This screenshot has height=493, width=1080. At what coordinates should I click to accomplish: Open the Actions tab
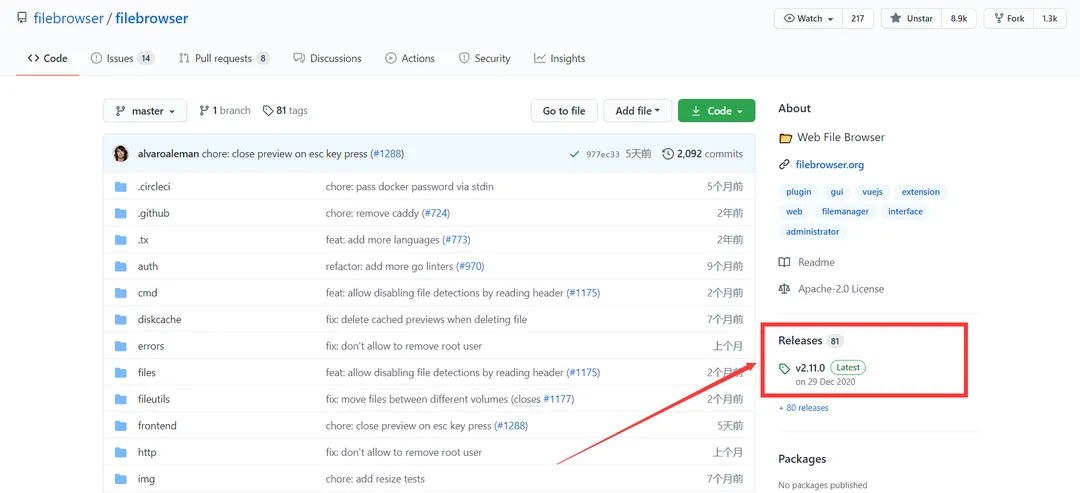[410, 59]
